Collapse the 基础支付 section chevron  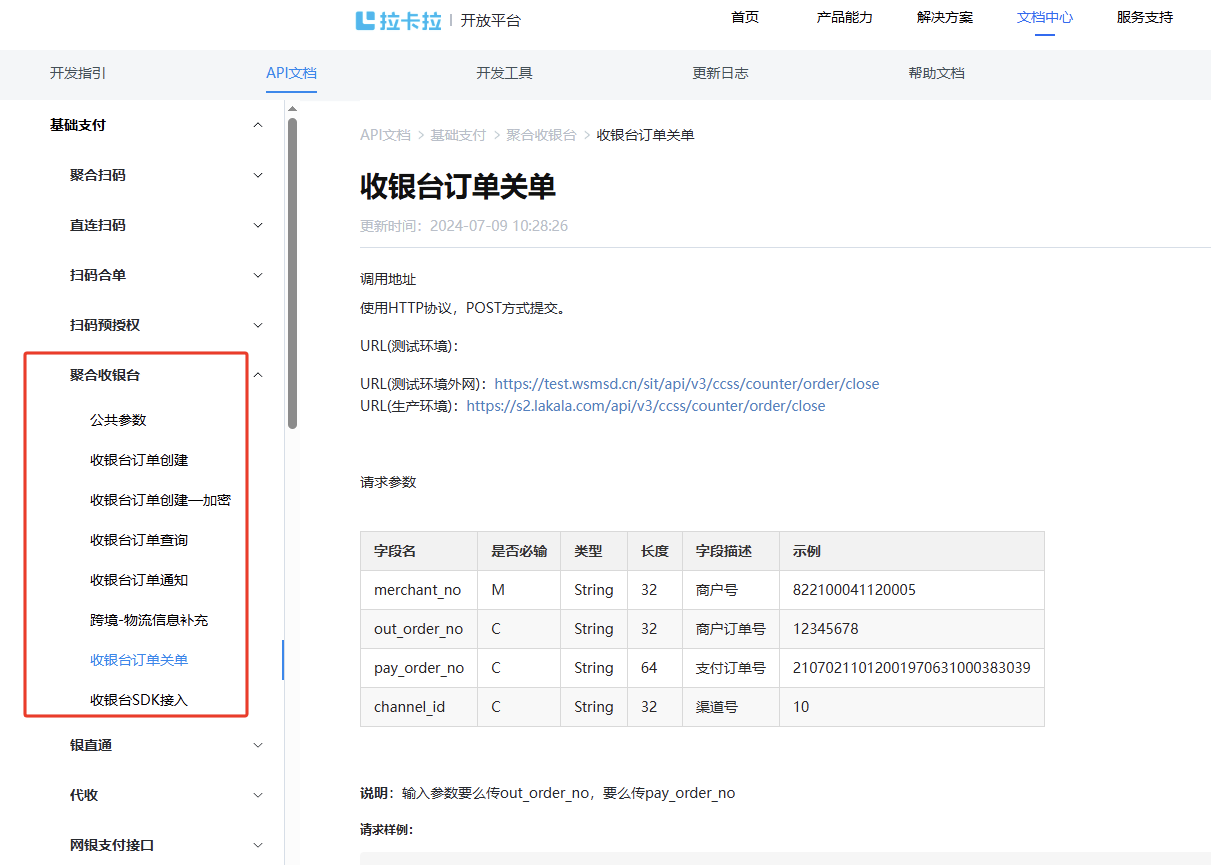click(258, 125)
